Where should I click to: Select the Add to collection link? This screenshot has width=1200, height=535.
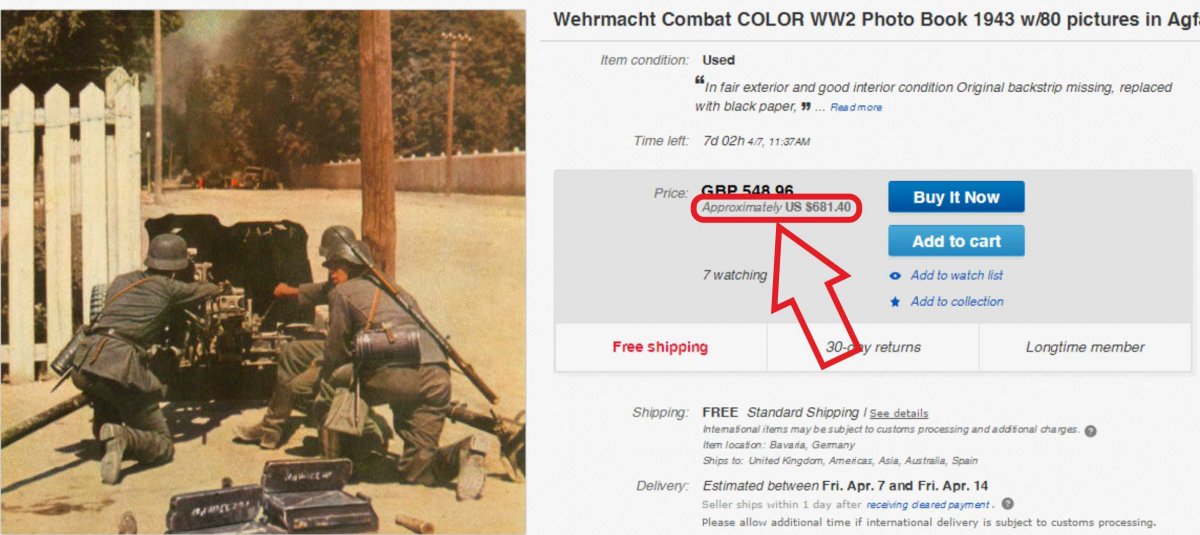pos(957,302)
